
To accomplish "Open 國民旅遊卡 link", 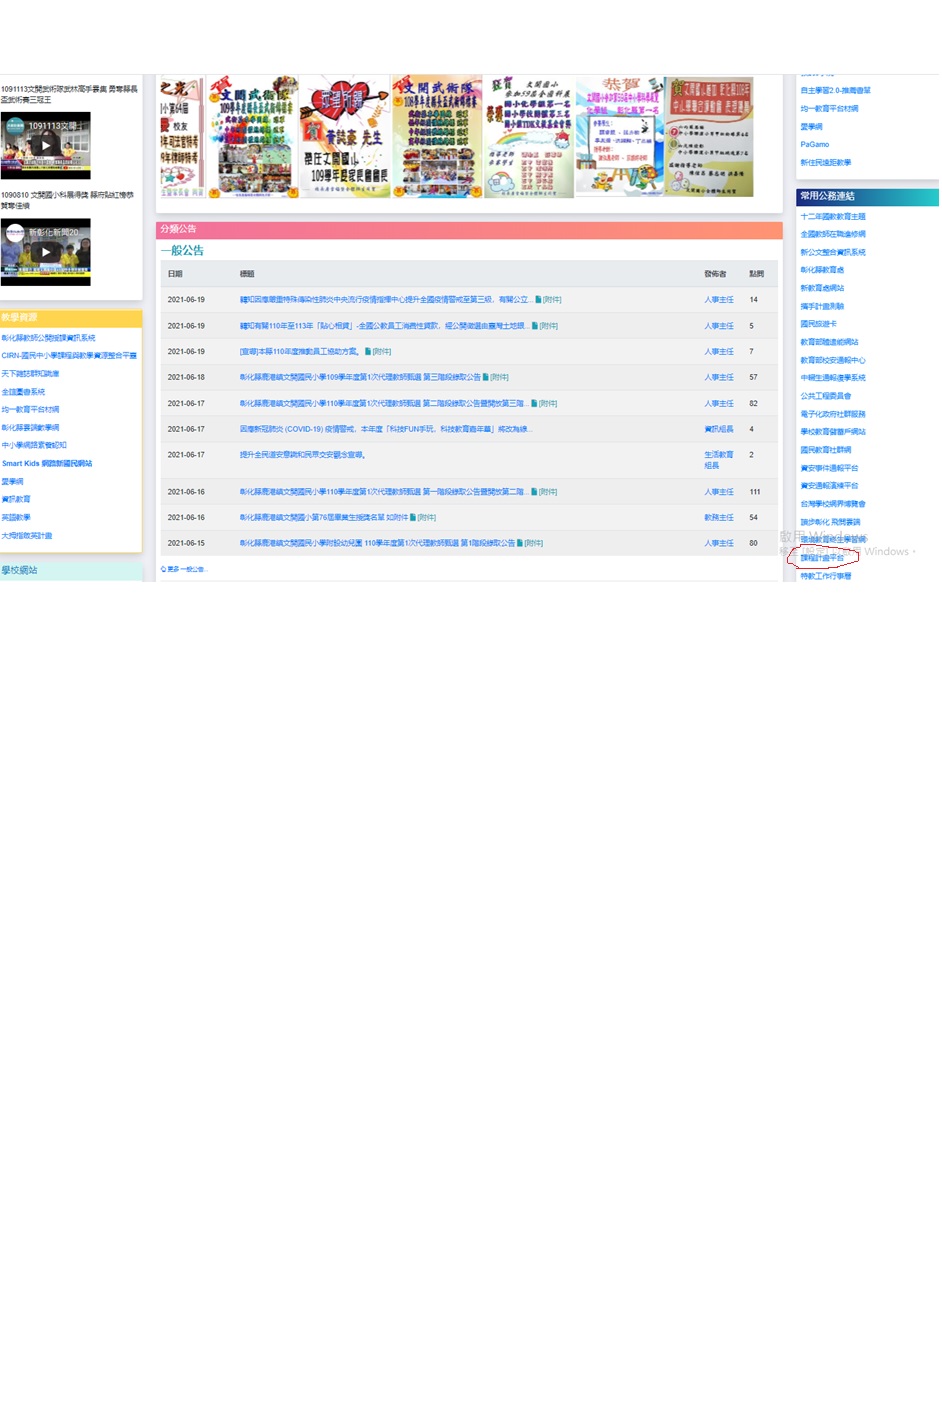I will click(818, 325).
